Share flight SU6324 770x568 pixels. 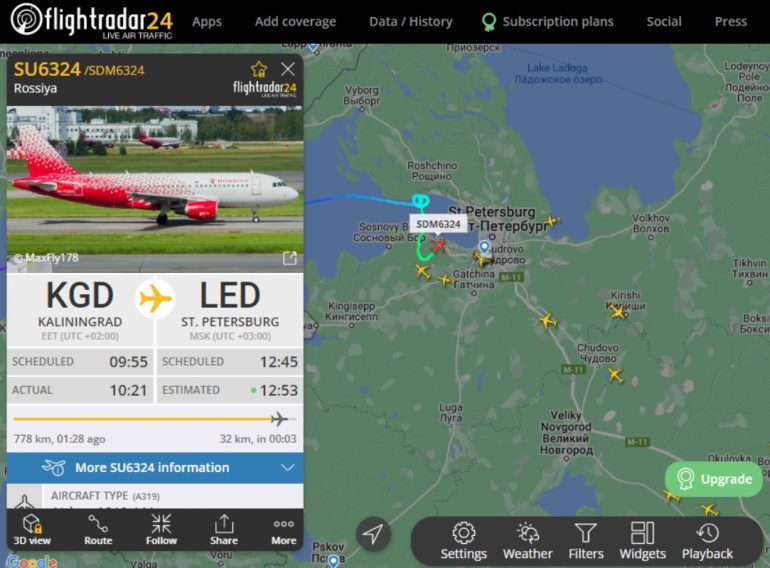click(224, 530)
